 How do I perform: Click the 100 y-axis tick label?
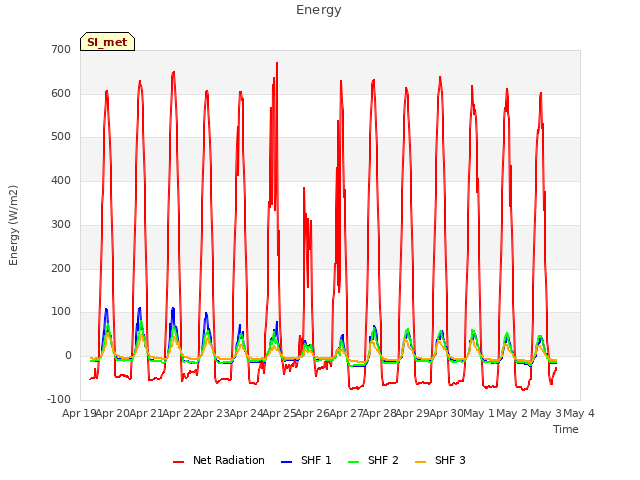(61, 312)
